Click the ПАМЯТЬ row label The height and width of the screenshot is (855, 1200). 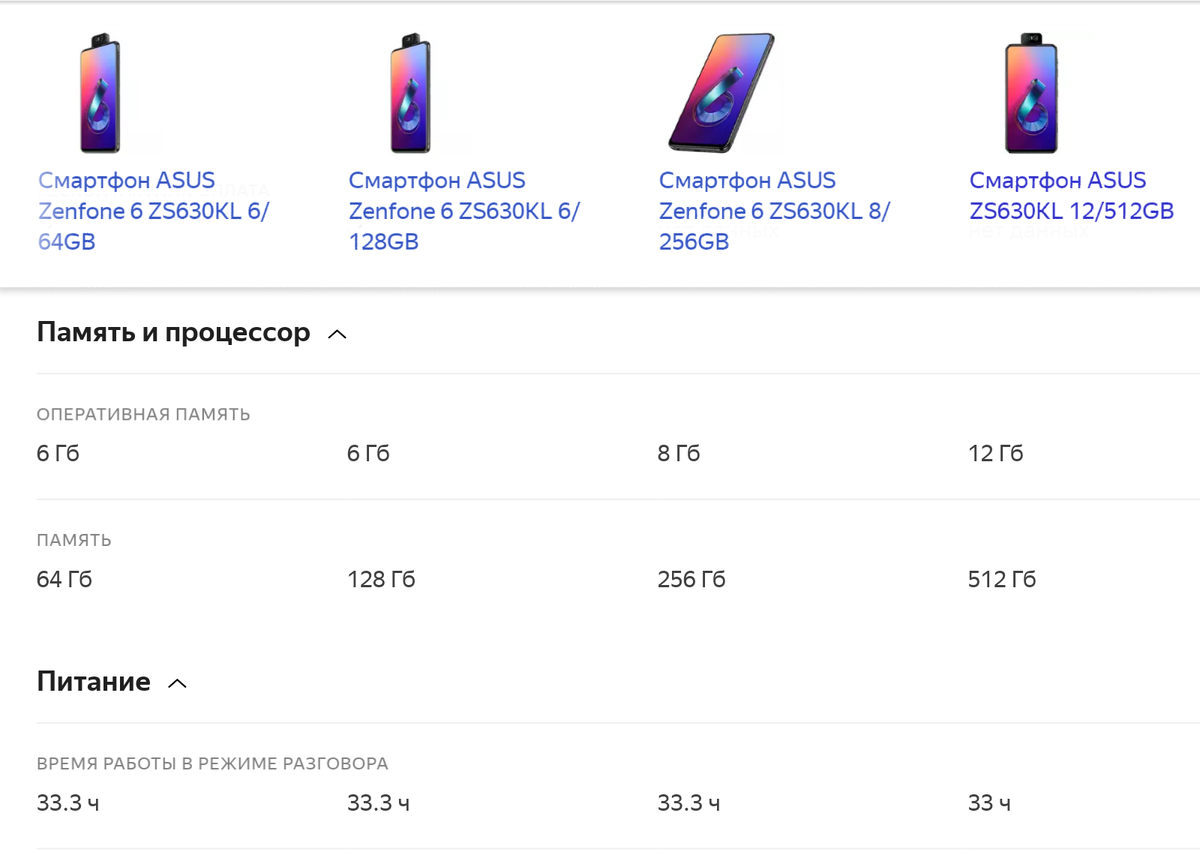pyautogui.click(x=74, y=539)
